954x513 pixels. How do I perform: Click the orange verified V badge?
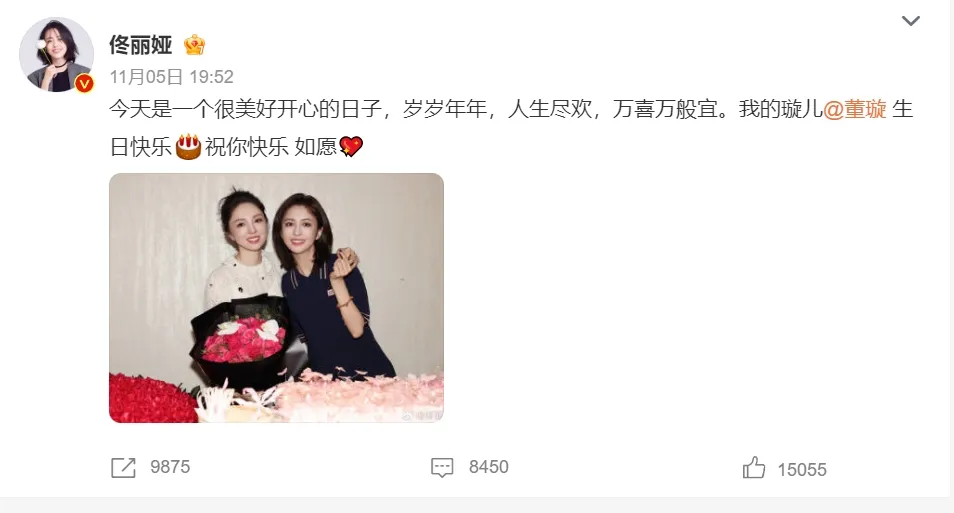[x=84, y=83]
